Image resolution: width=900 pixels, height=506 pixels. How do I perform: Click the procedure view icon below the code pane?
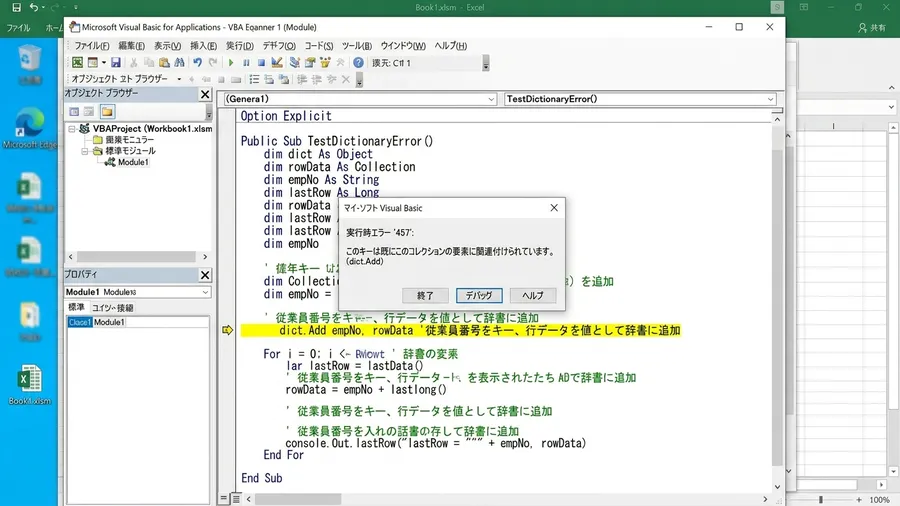(x=224, y=499)
